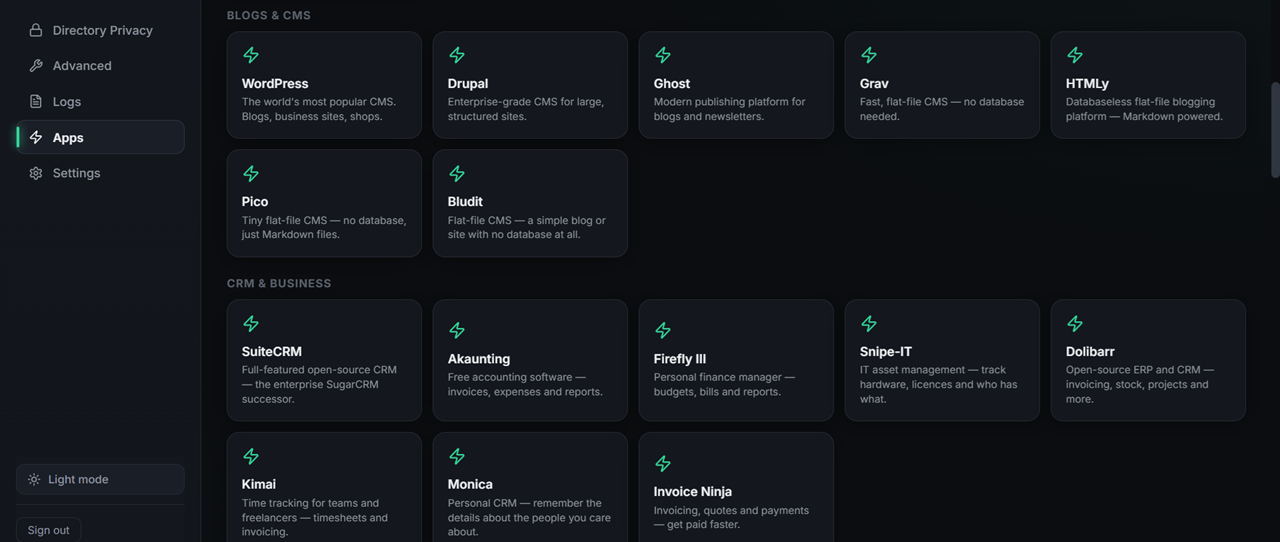The width and height of the screenshot is (1280, 542).
Task: Click the page's vertical scrollbar thumb
Action: coord(1275,130)
